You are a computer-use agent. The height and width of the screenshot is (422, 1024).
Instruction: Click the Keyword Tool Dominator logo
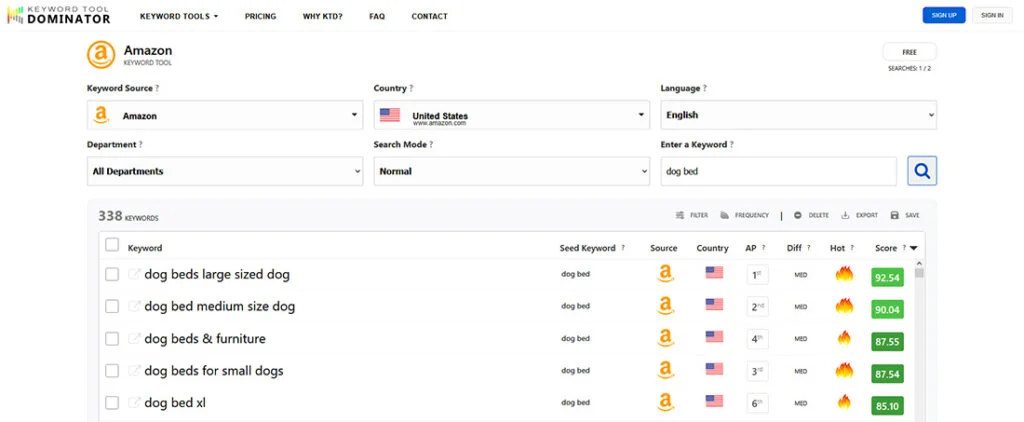pos(59,15)
